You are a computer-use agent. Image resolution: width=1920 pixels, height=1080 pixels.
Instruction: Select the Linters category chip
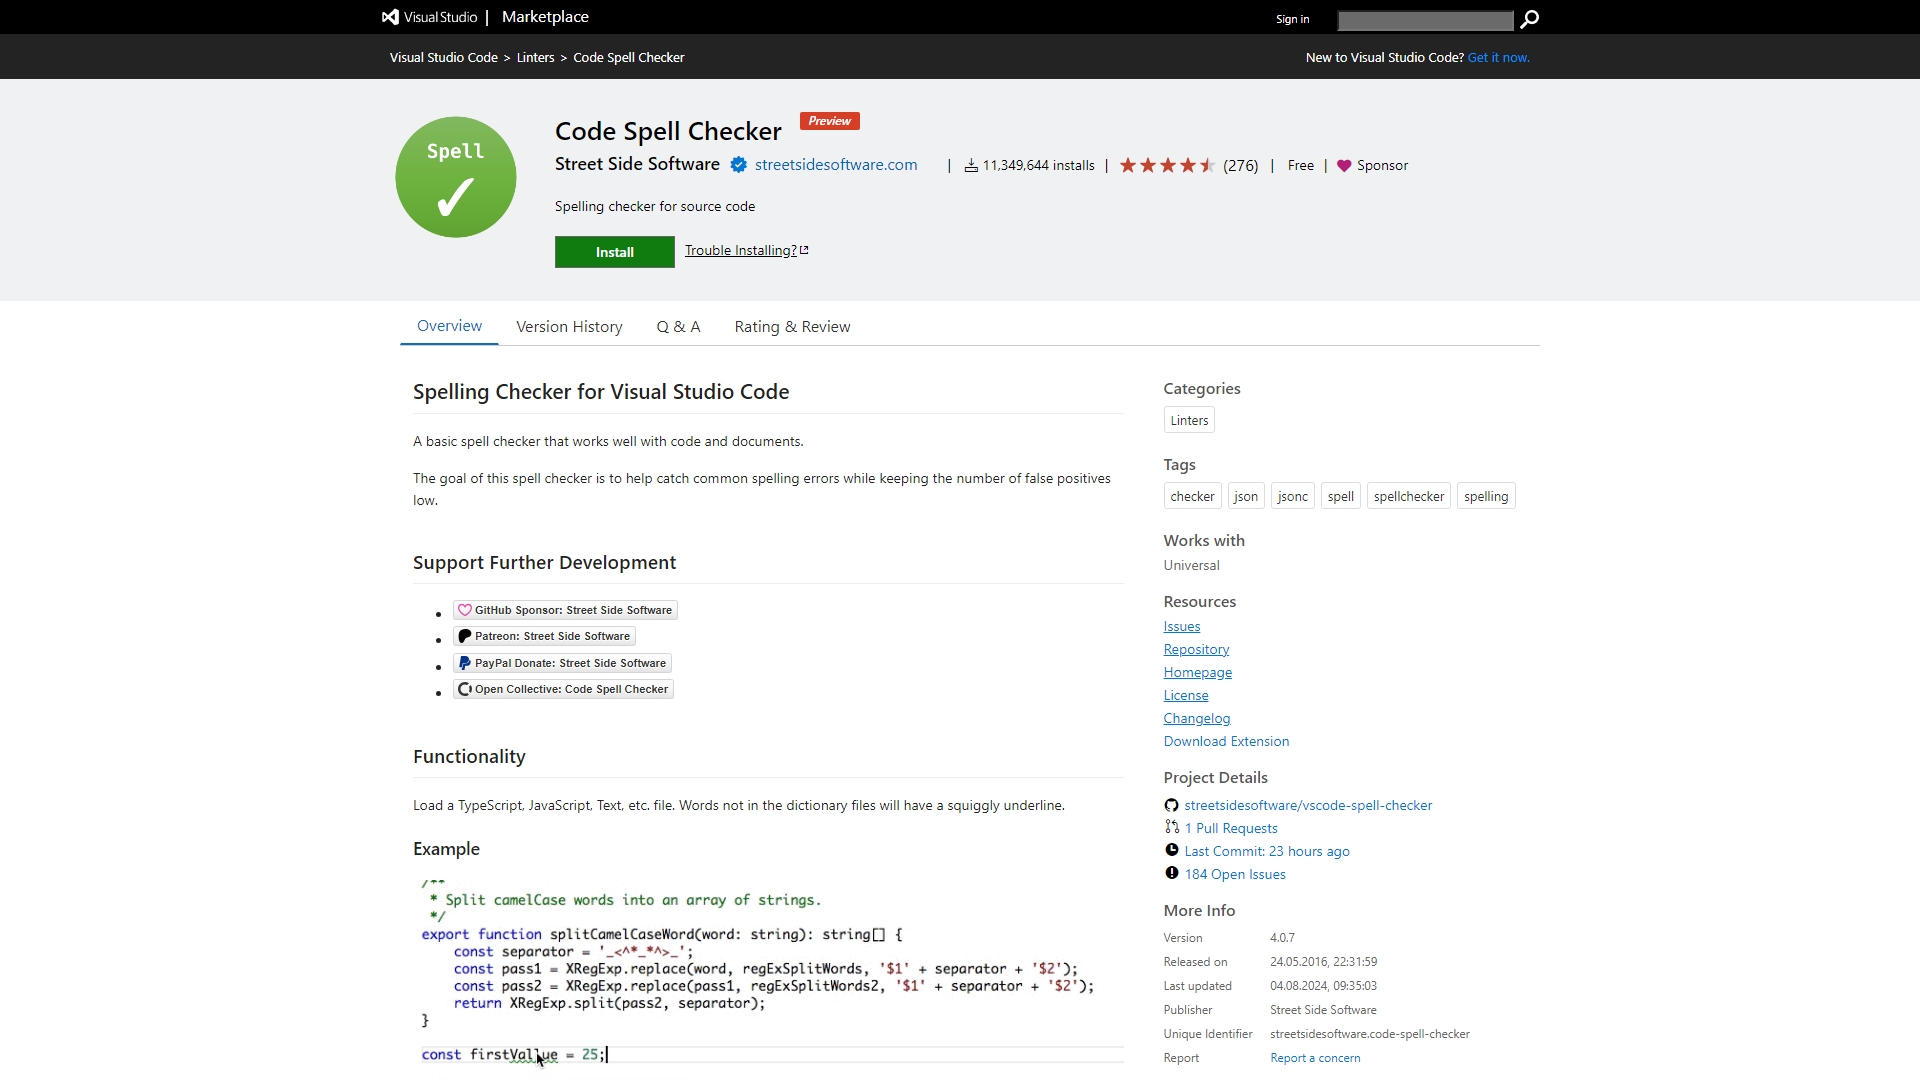(x=1189, y=420)
